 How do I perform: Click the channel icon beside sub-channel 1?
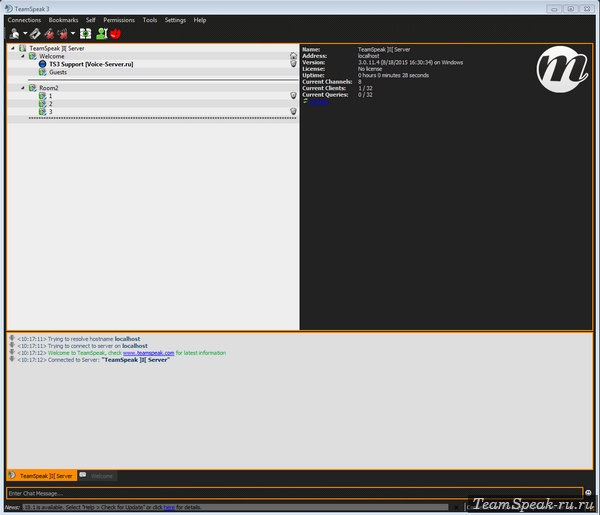(42, 96)
